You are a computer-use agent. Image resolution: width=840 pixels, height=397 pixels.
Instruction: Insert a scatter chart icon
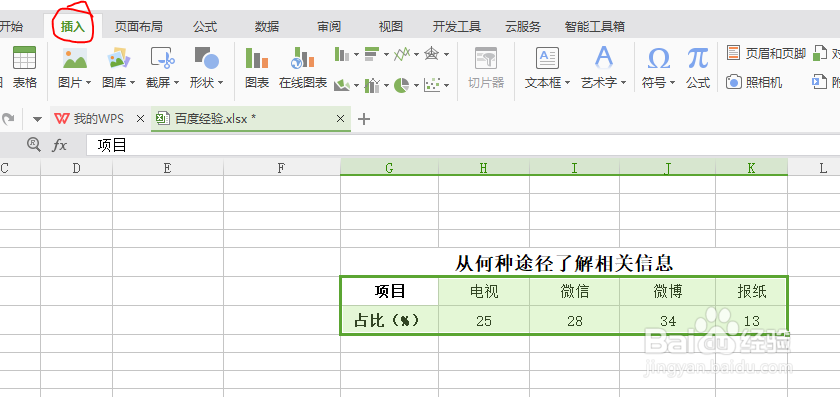tap(432, 85)
